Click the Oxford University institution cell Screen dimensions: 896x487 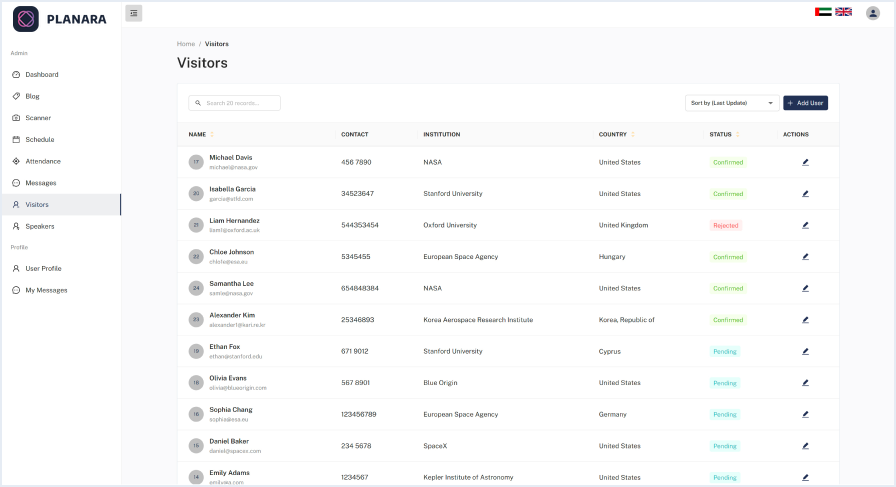point(450,225)
